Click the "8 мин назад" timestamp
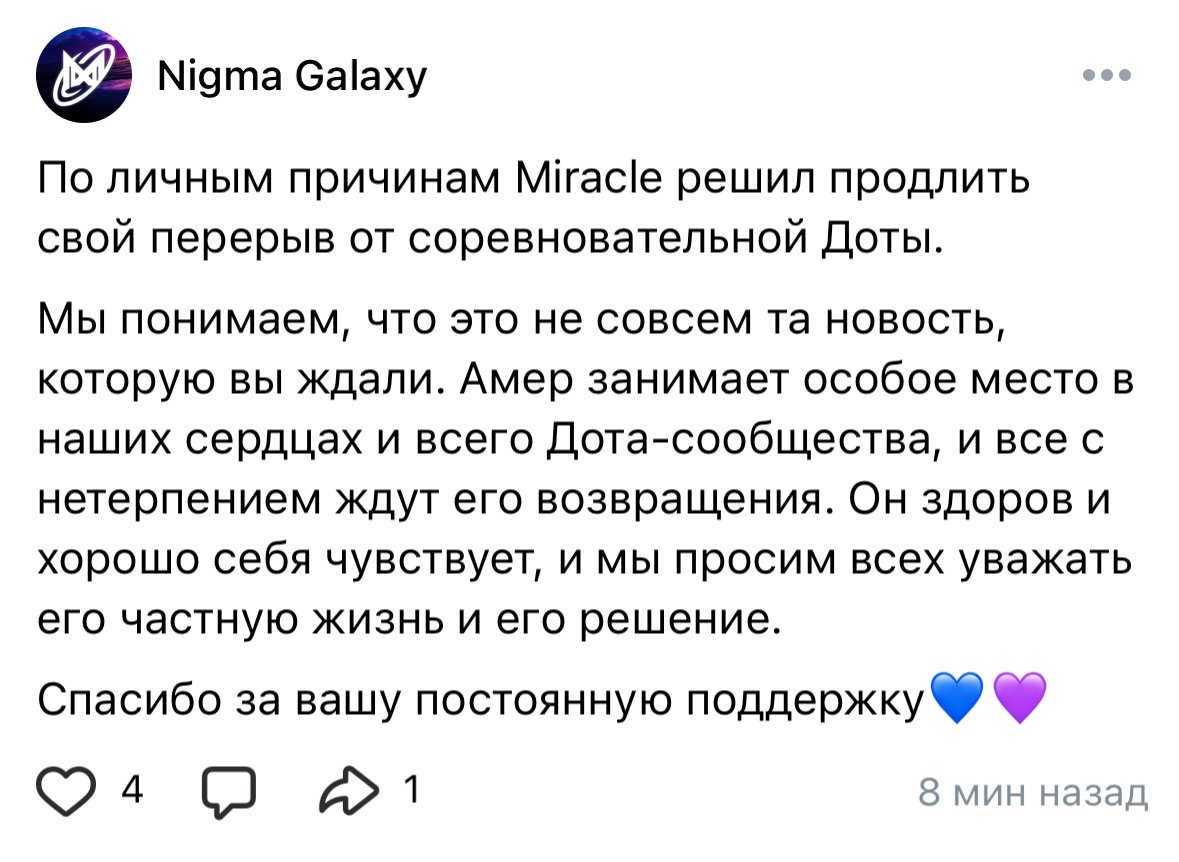 coord(1033,793)
